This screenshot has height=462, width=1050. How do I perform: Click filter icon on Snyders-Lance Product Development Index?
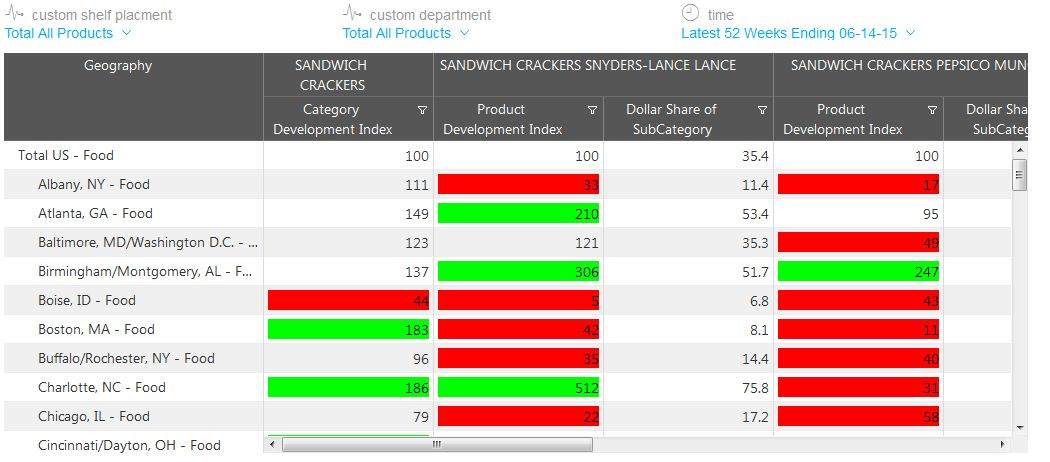tap(592, 110)
